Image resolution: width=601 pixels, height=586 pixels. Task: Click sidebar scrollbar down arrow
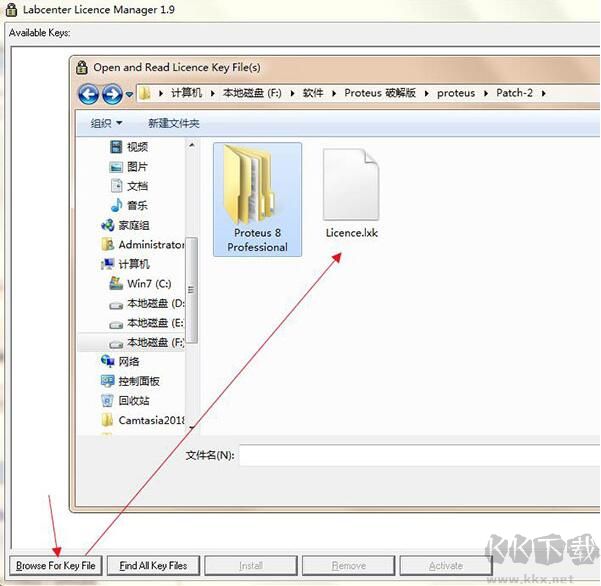192,427
